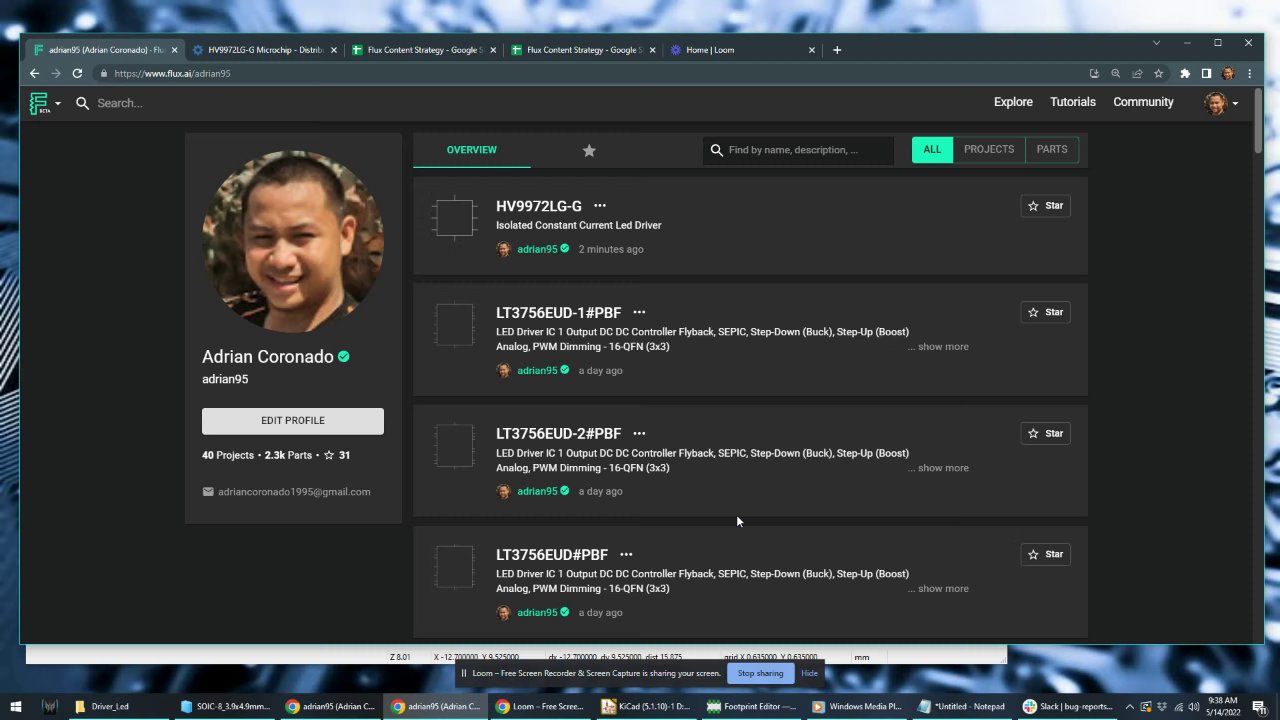Open the Explore page
1280x720 pixels.
pyautogui.click(x=1013, y=102)
